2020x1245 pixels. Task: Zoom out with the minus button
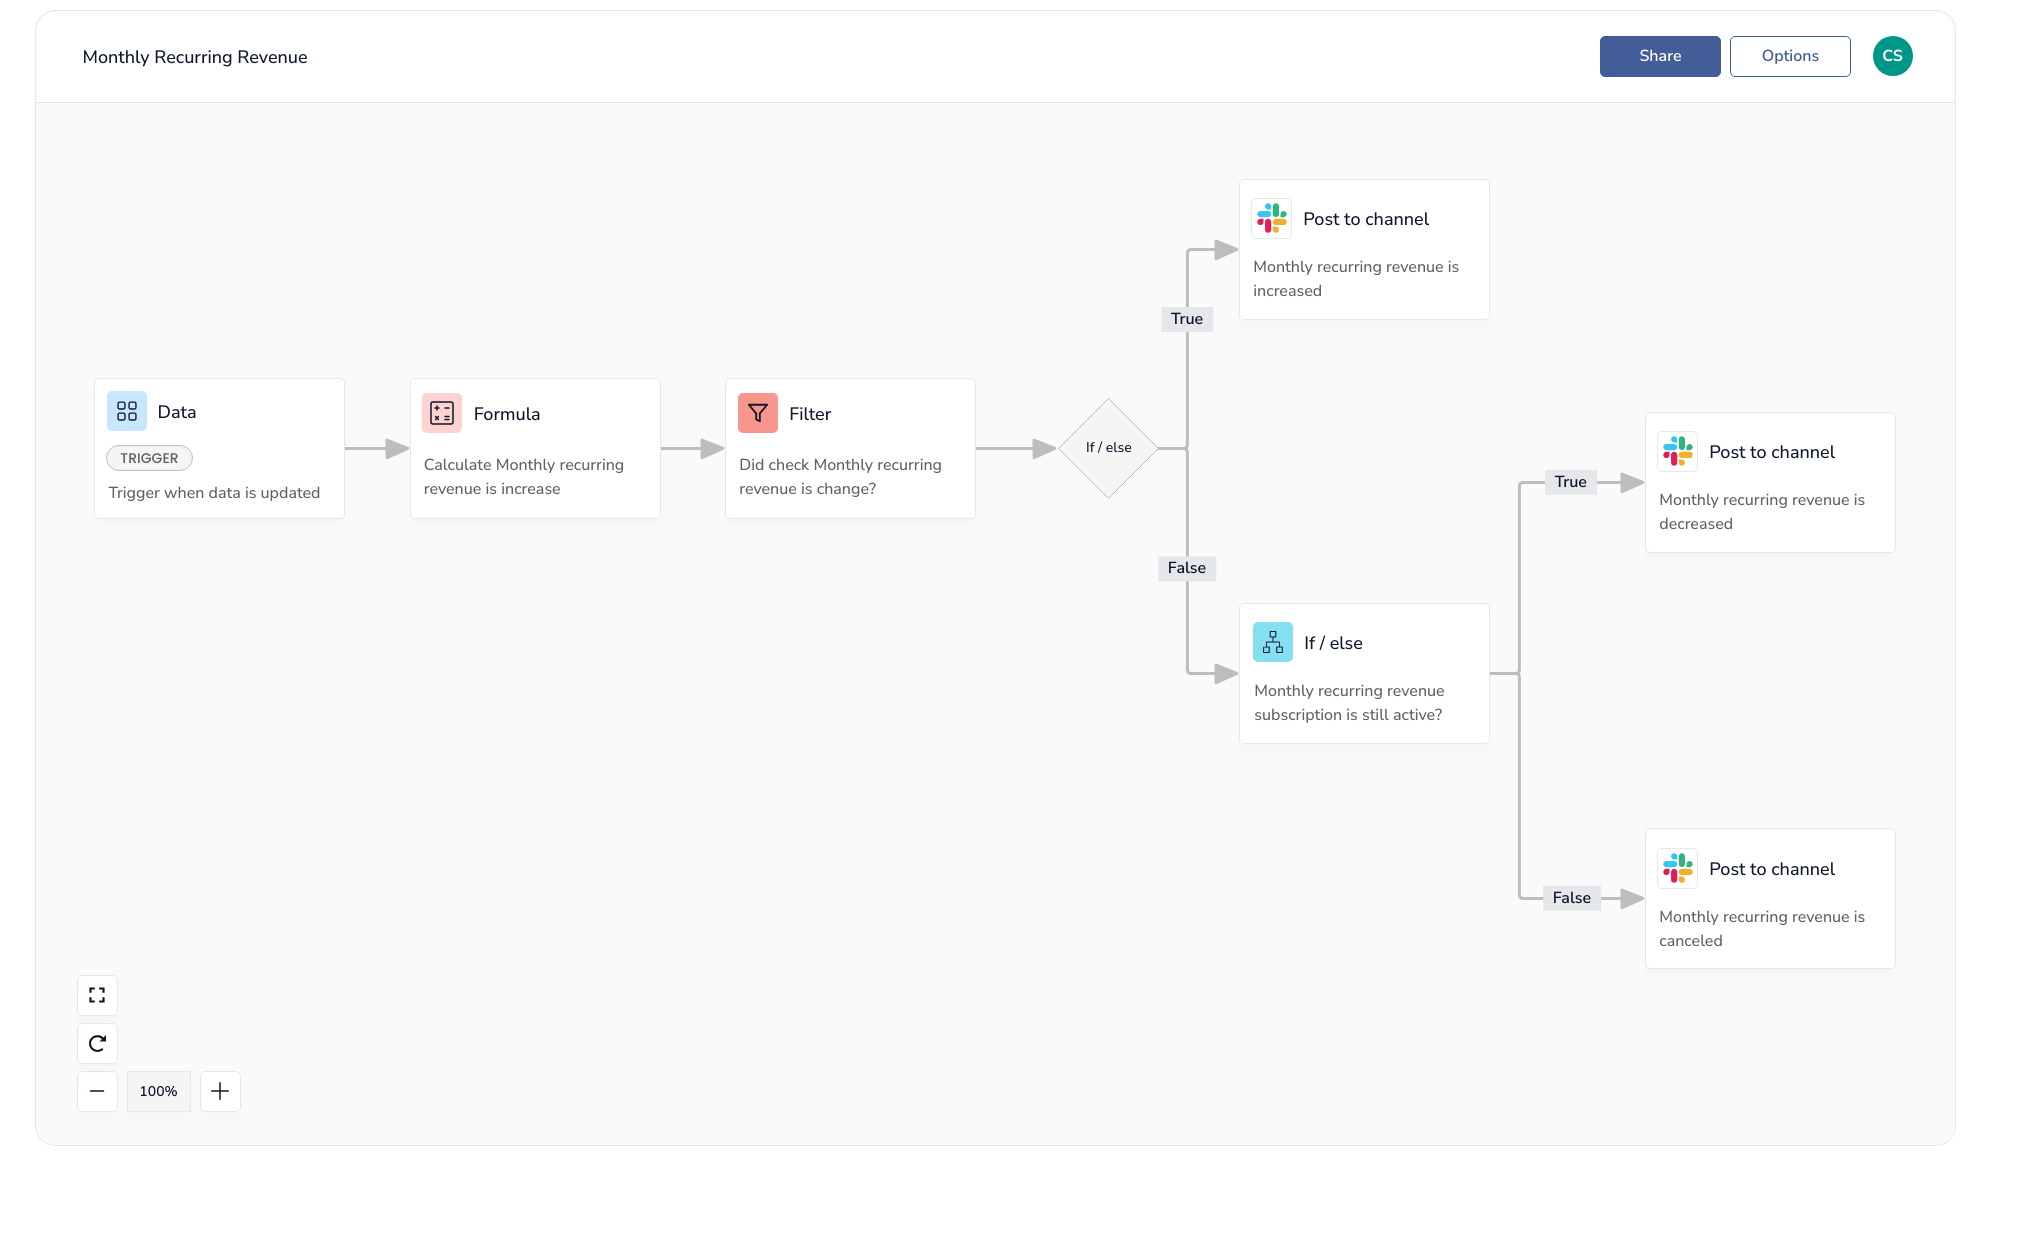[x=97, y=1091]
